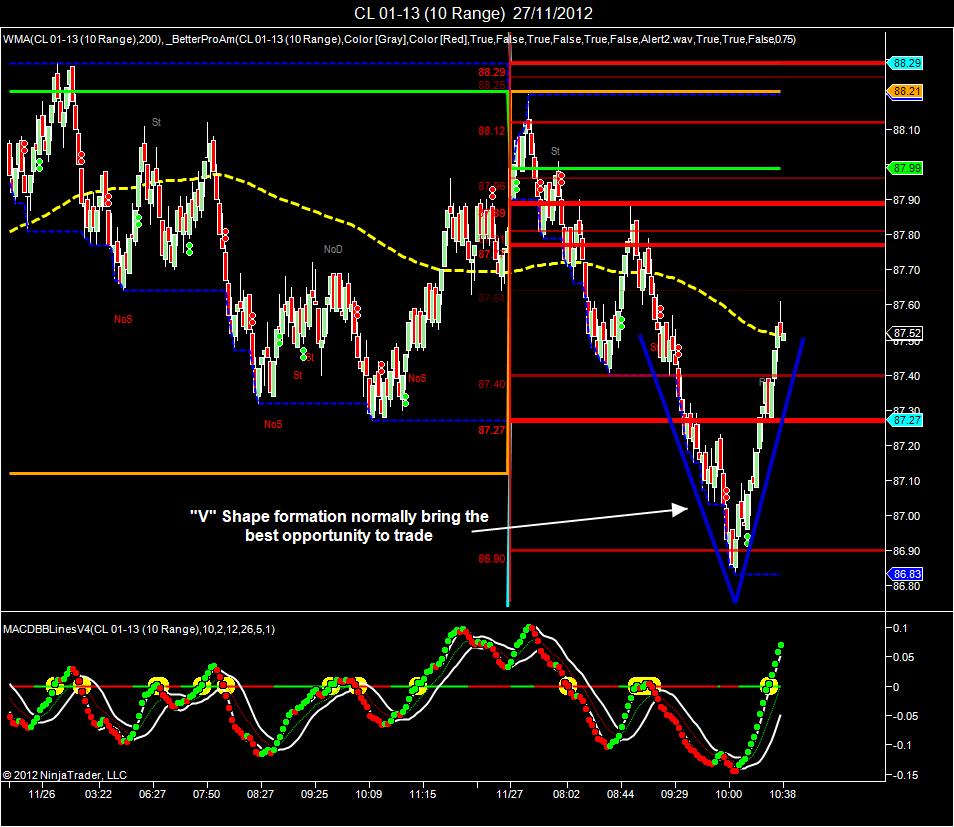Select the V shape formation text annotation
This screenshot has width=954, height=827.
pos(339,526)
